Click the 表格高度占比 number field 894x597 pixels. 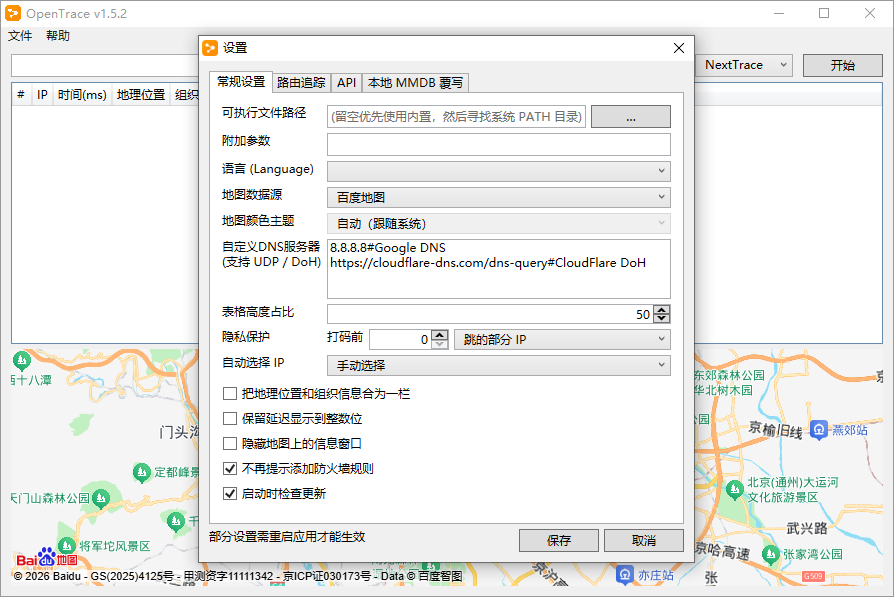click(490, 314)
